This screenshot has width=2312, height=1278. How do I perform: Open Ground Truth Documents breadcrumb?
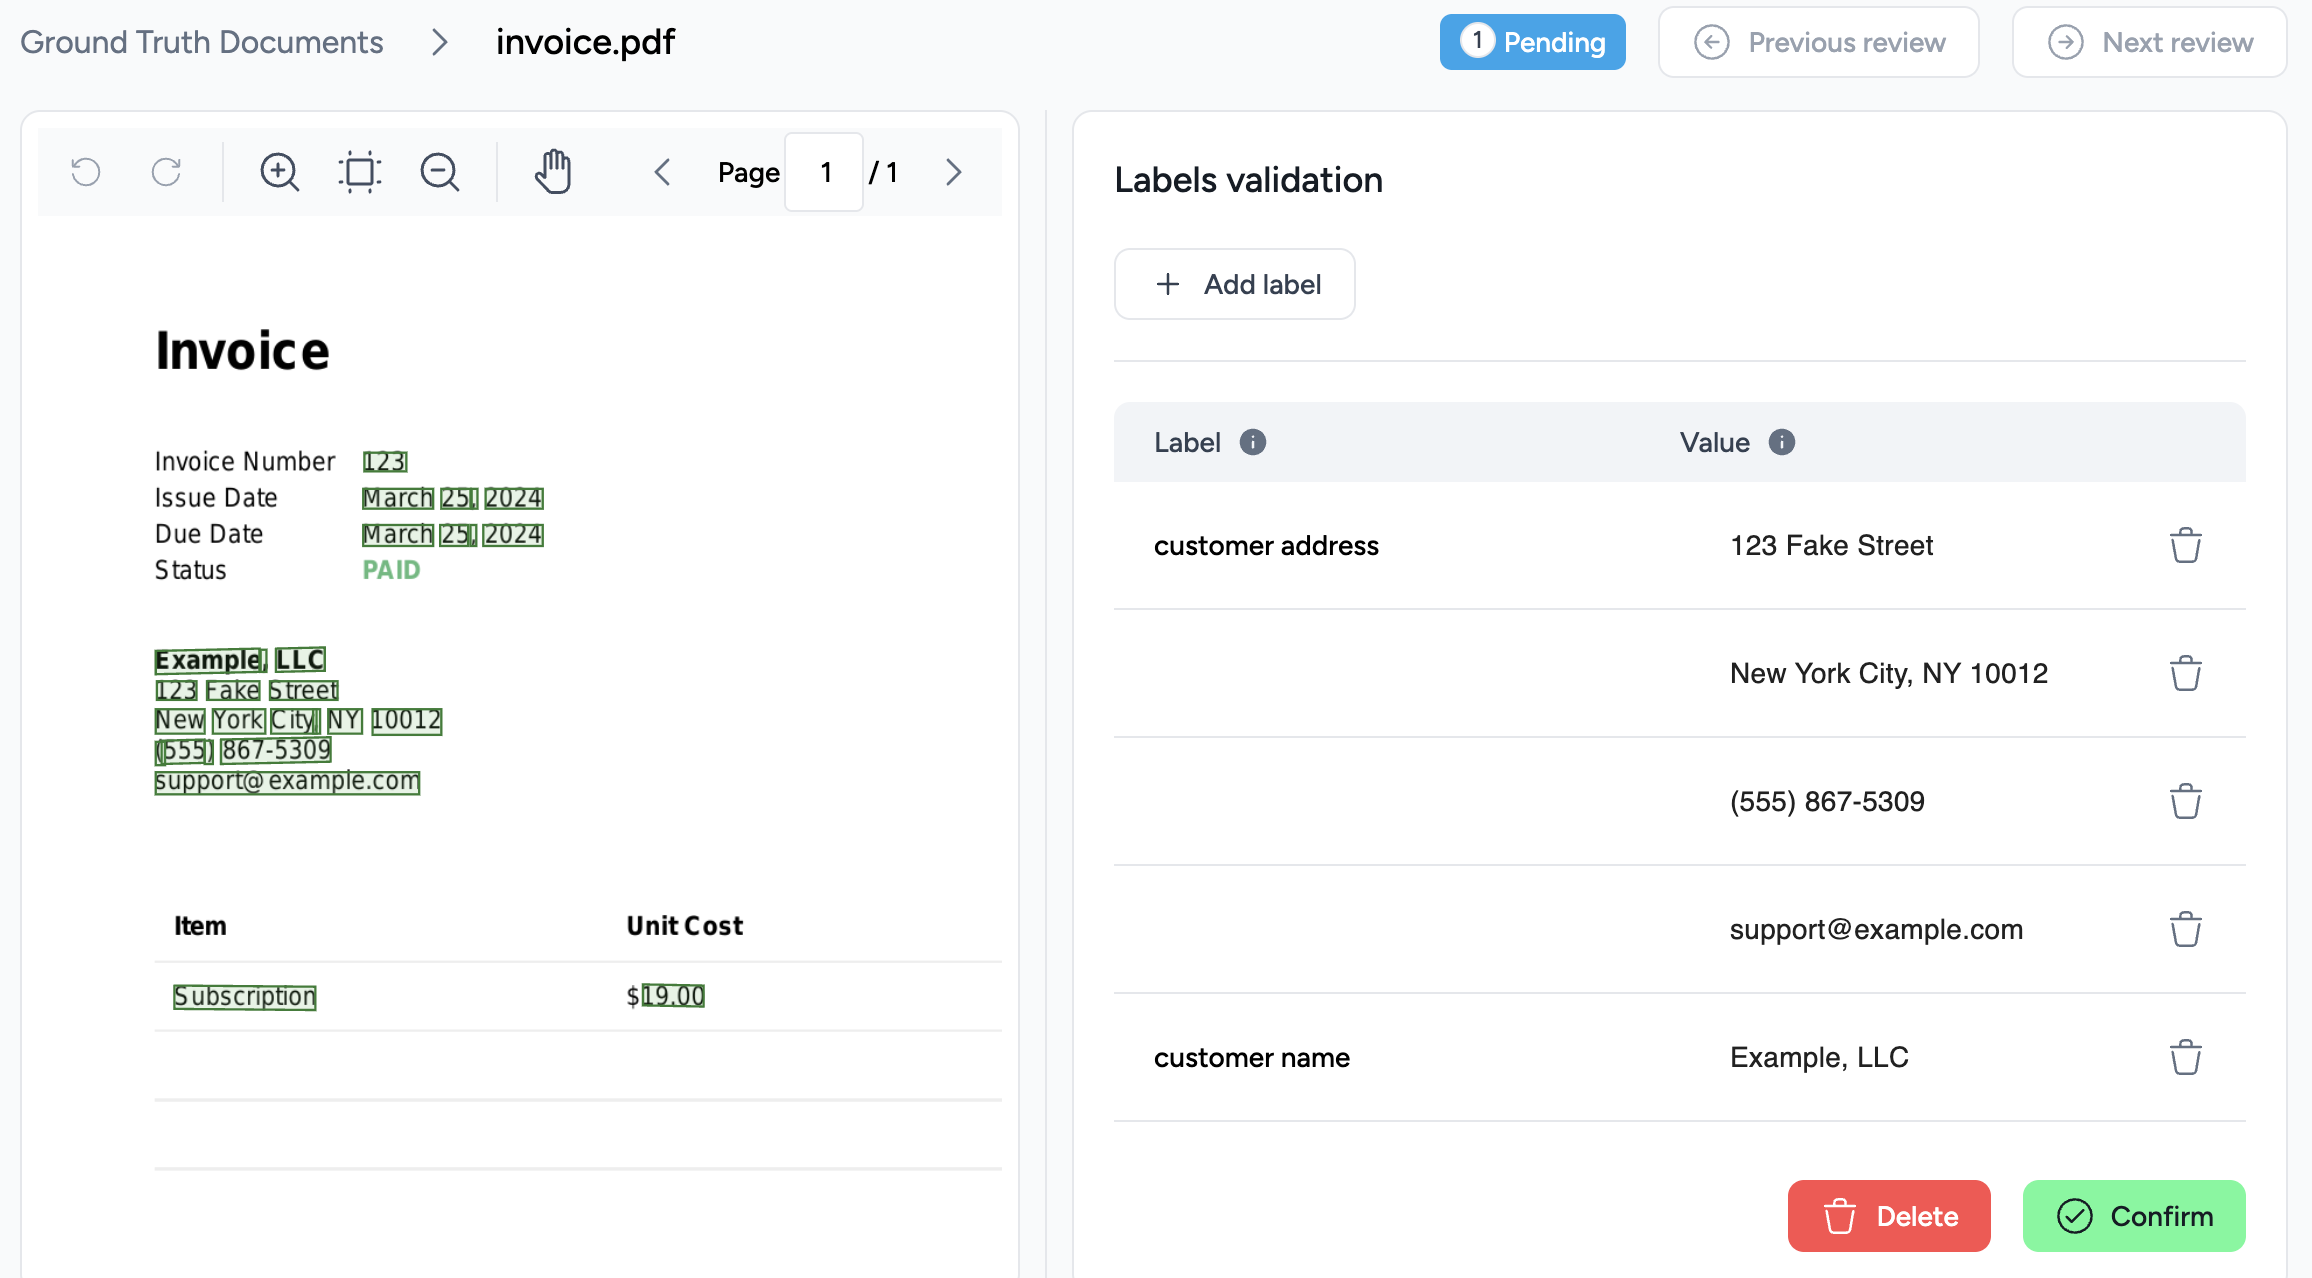tap(202, 42)
